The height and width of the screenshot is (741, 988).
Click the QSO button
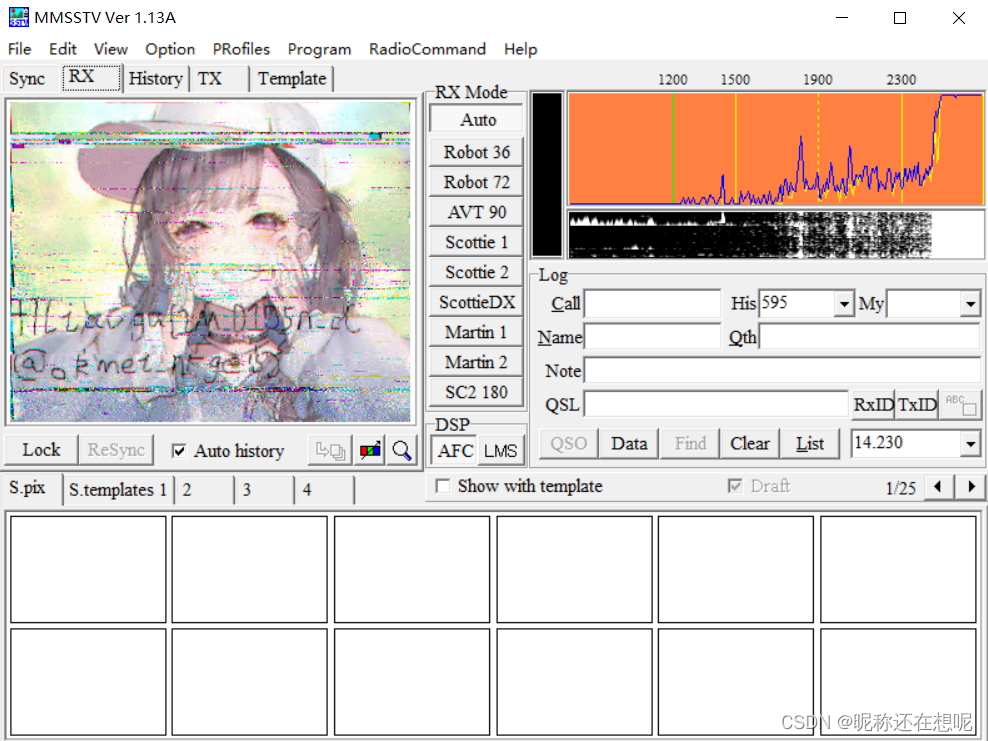[x=568, y=444]
